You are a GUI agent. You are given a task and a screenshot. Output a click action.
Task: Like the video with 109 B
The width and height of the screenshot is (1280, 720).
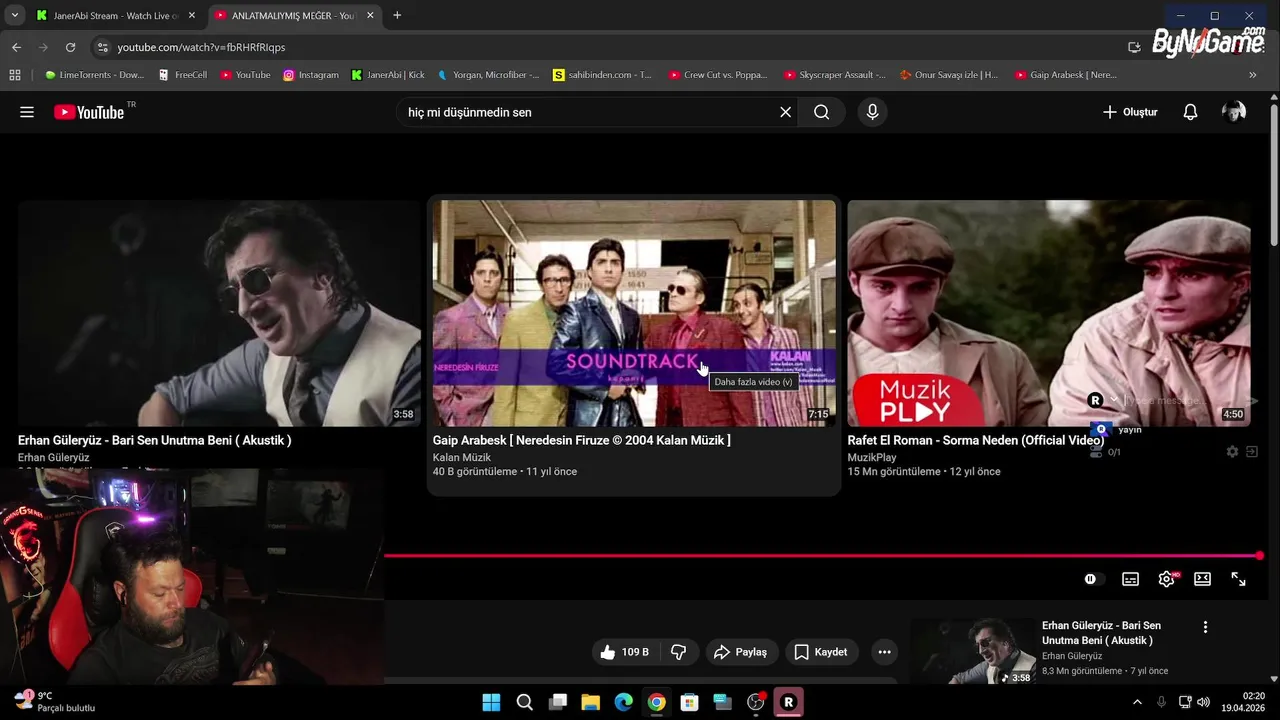point(625,652)
